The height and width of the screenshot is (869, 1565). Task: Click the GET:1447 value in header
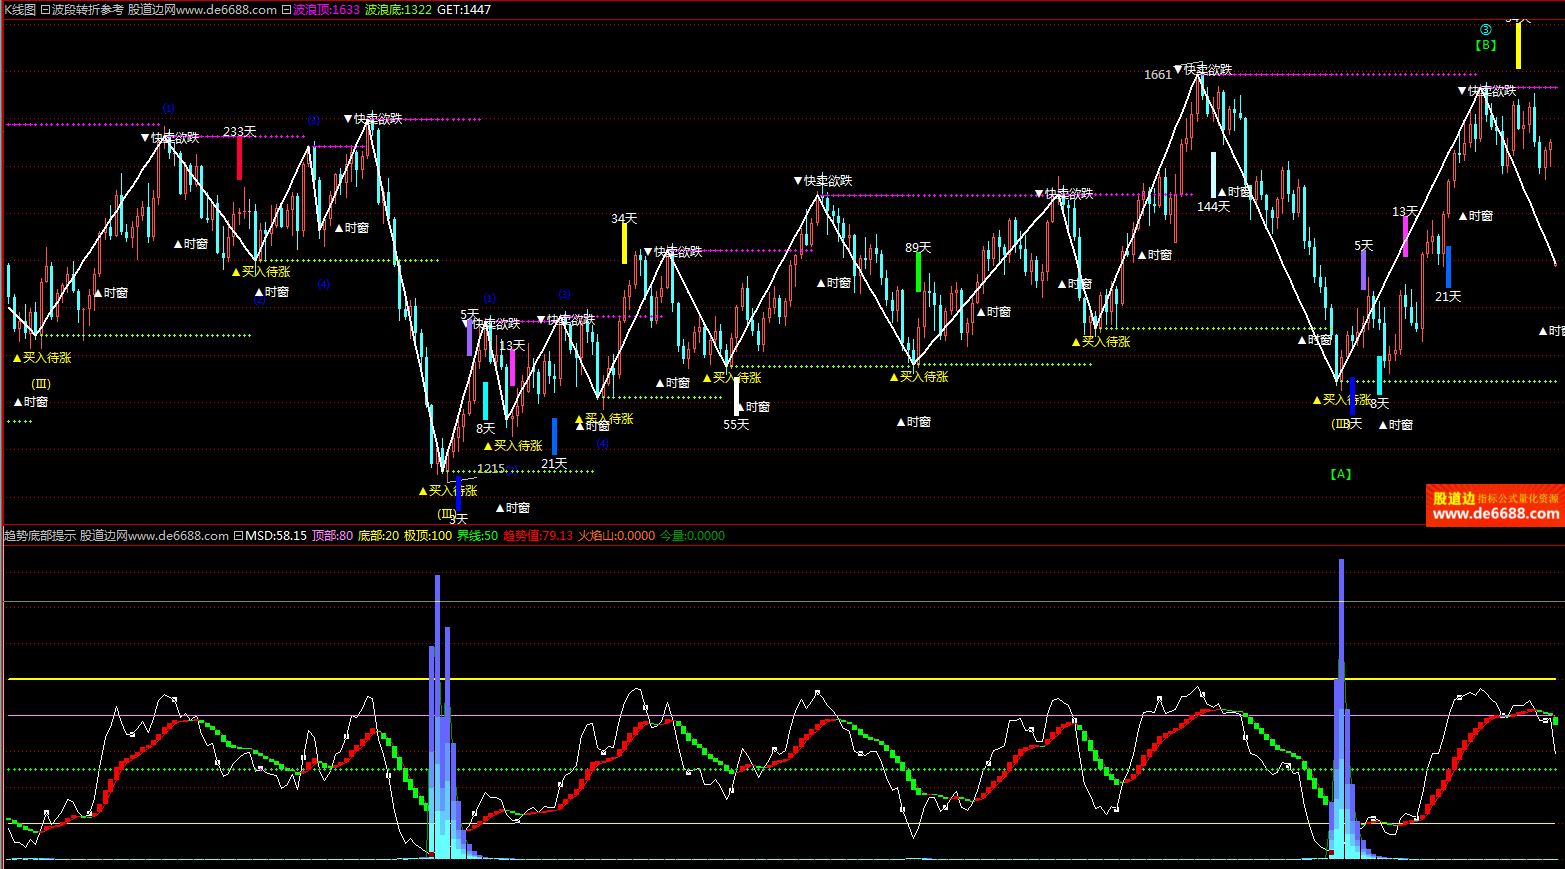click(x=464, y=10)
